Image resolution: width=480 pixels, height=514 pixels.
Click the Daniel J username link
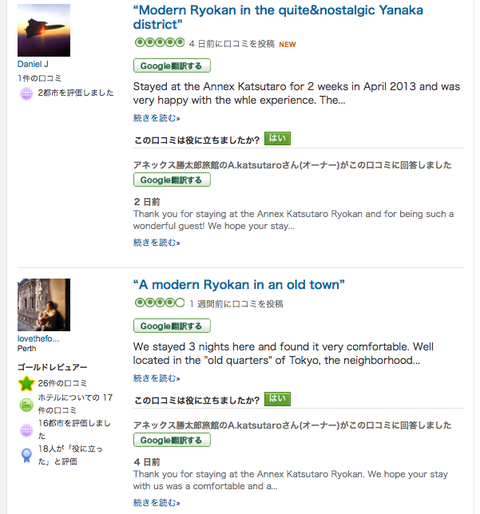pyautogui.click(x=33, y=64)
